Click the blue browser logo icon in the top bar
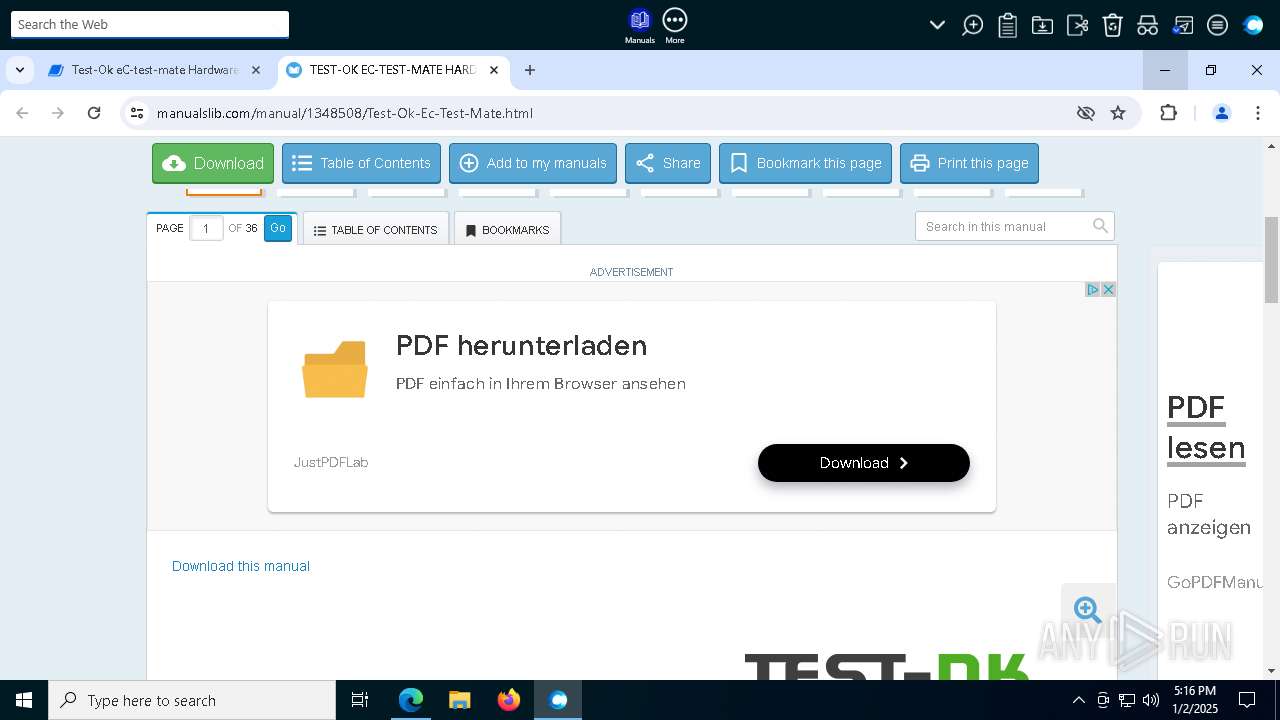Screen dimensions: 1280x720 1253,25
